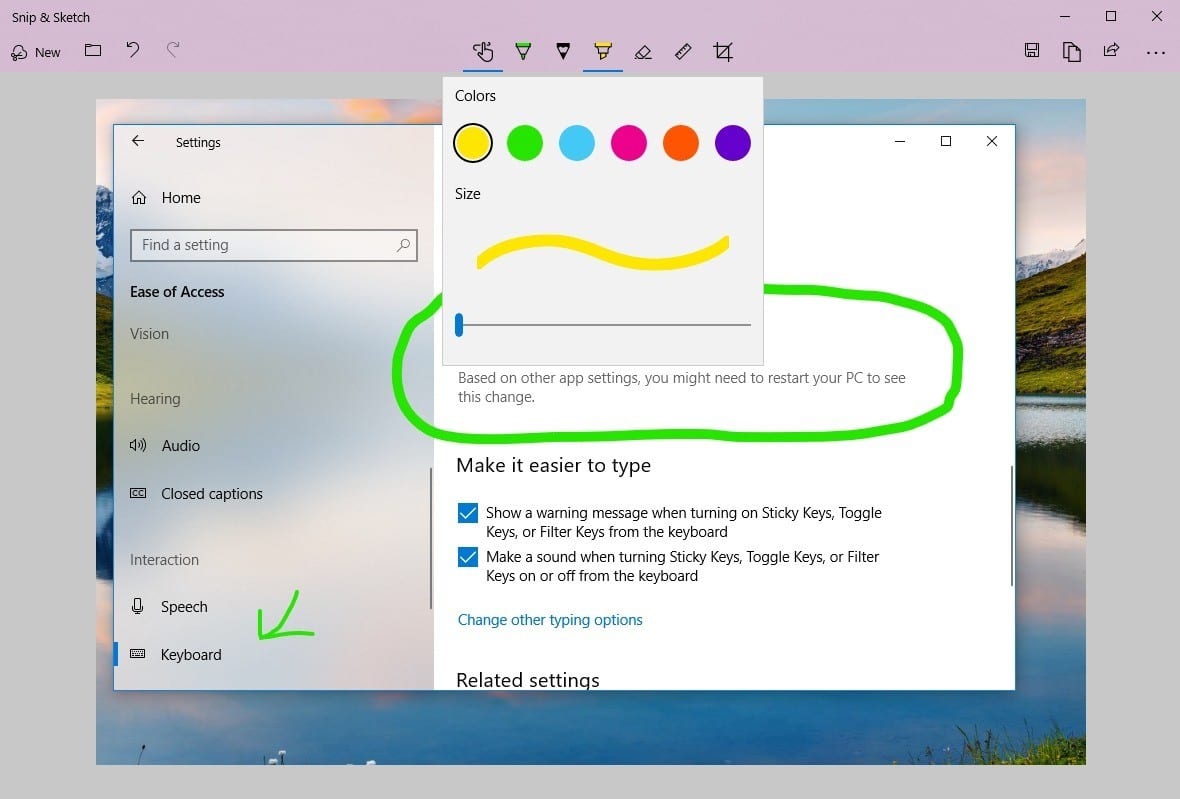Open the See more ellipsis menu
Viewport: 1180px width, 799px height.
click(1155, 52)
